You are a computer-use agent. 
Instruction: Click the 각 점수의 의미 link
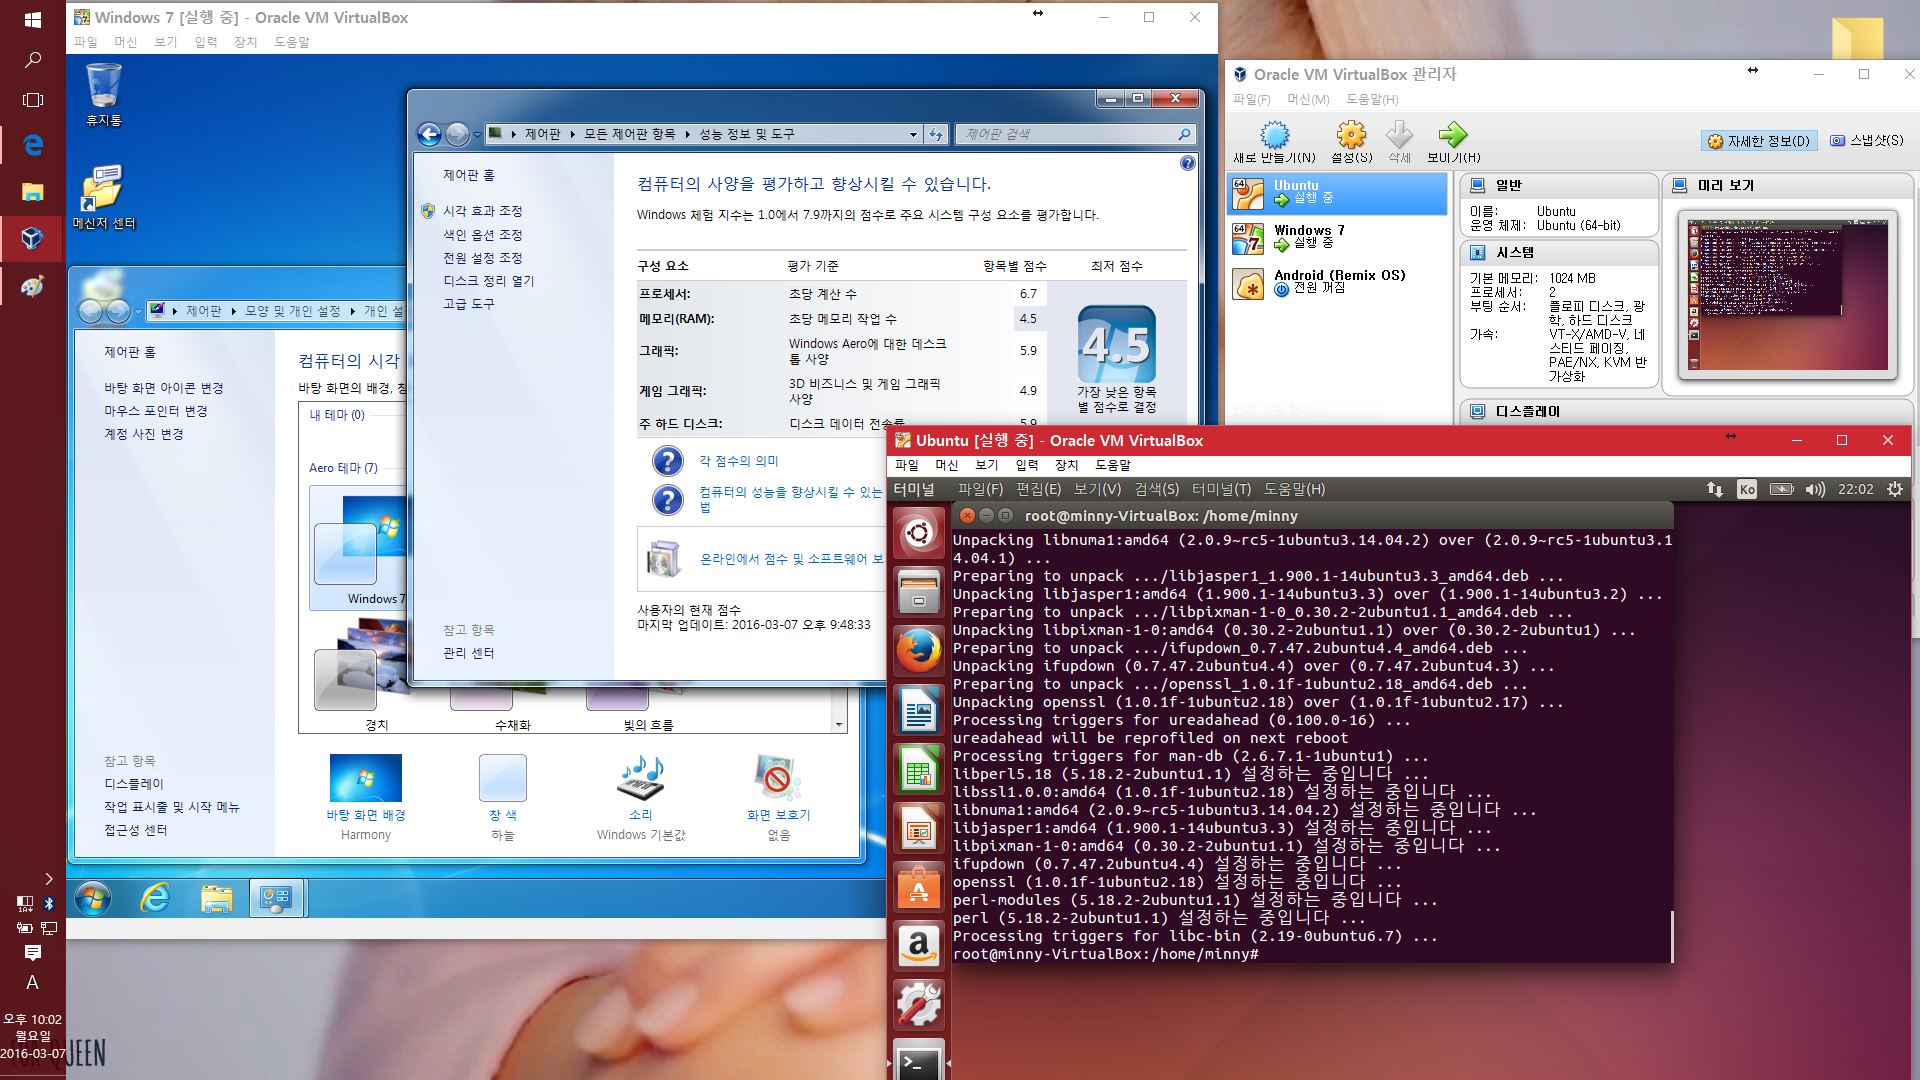(x=738, y=461)
